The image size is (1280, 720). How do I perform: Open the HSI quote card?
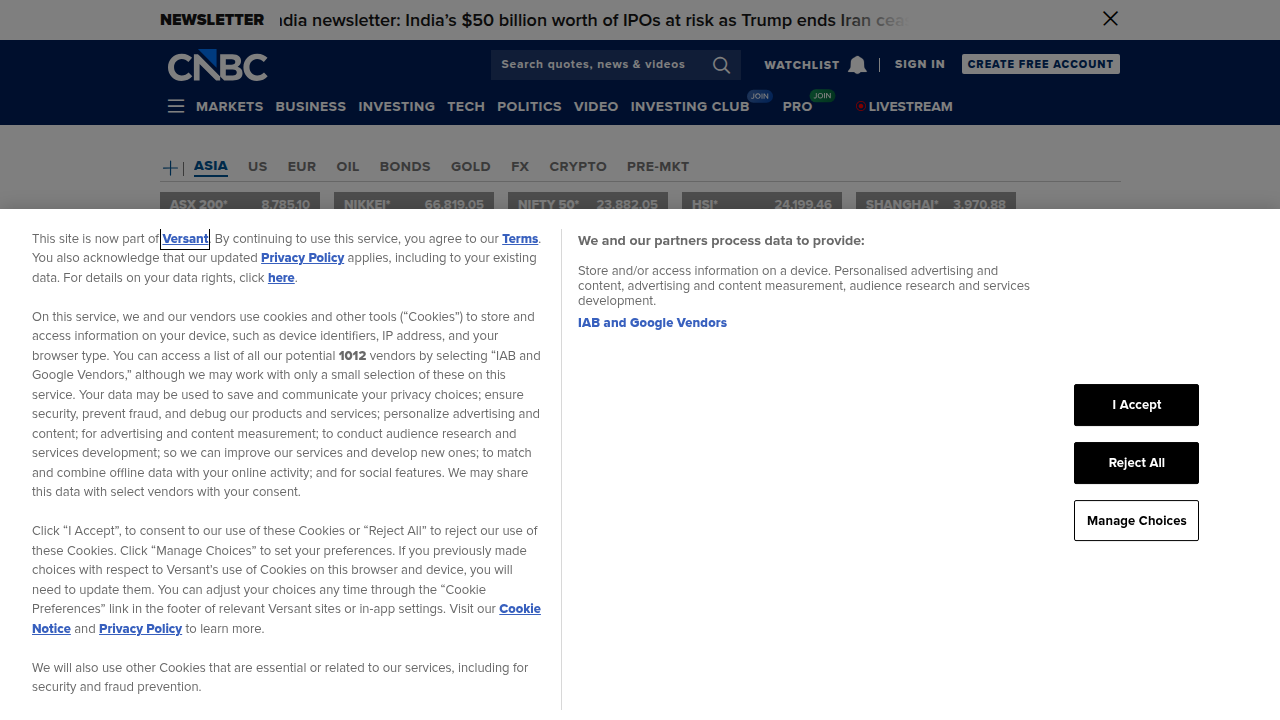(762, 202)
